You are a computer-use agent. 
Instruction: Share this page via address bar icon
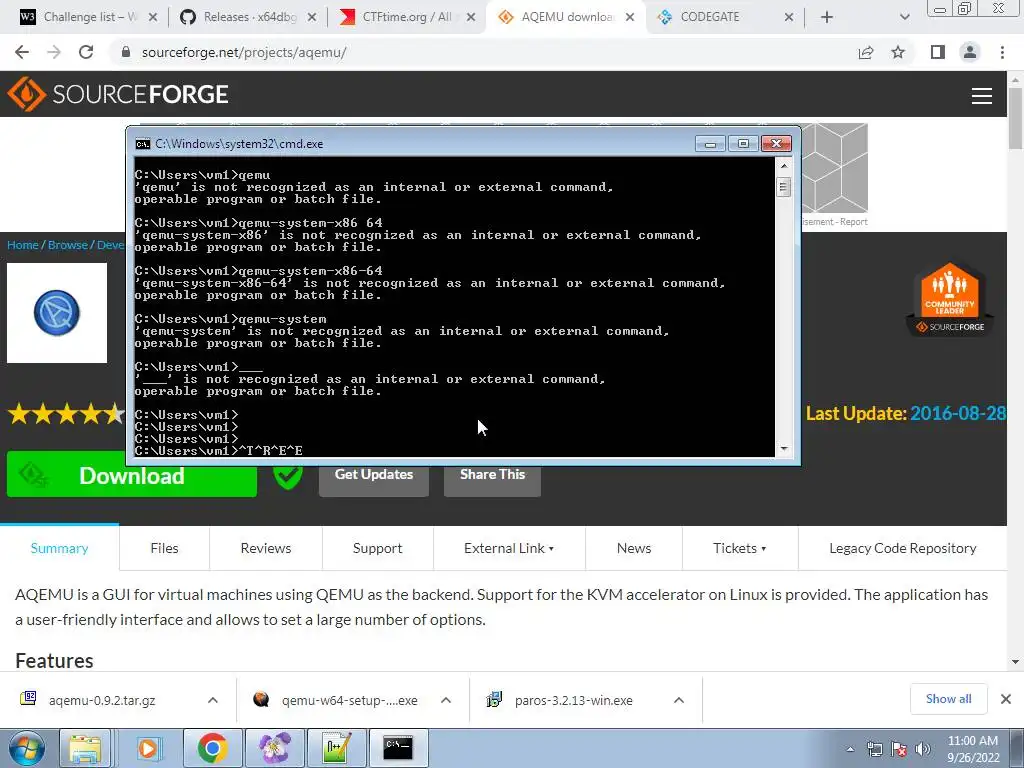866,52
